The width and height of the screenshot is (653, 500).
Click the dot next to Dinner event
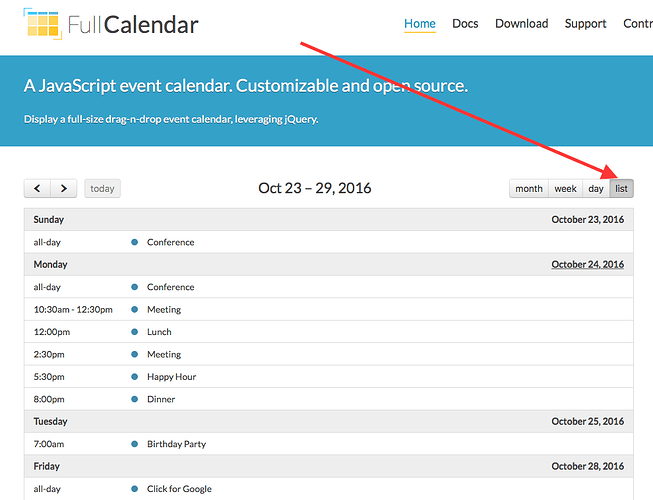(135, 399)
